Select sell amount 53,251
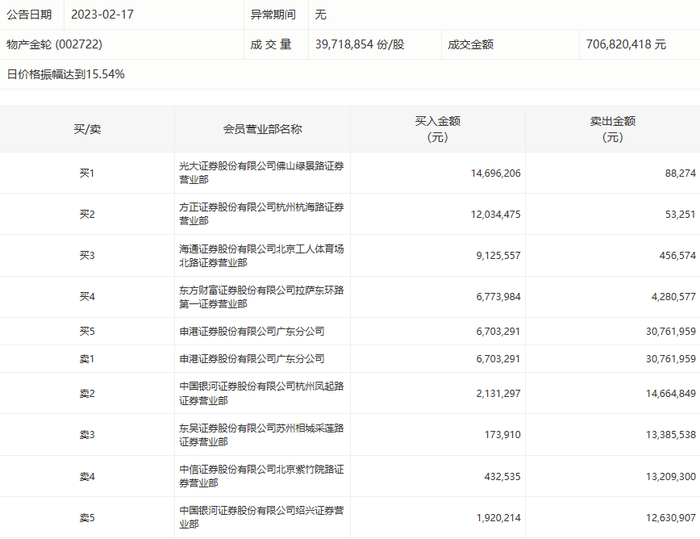 coord(680,214)
